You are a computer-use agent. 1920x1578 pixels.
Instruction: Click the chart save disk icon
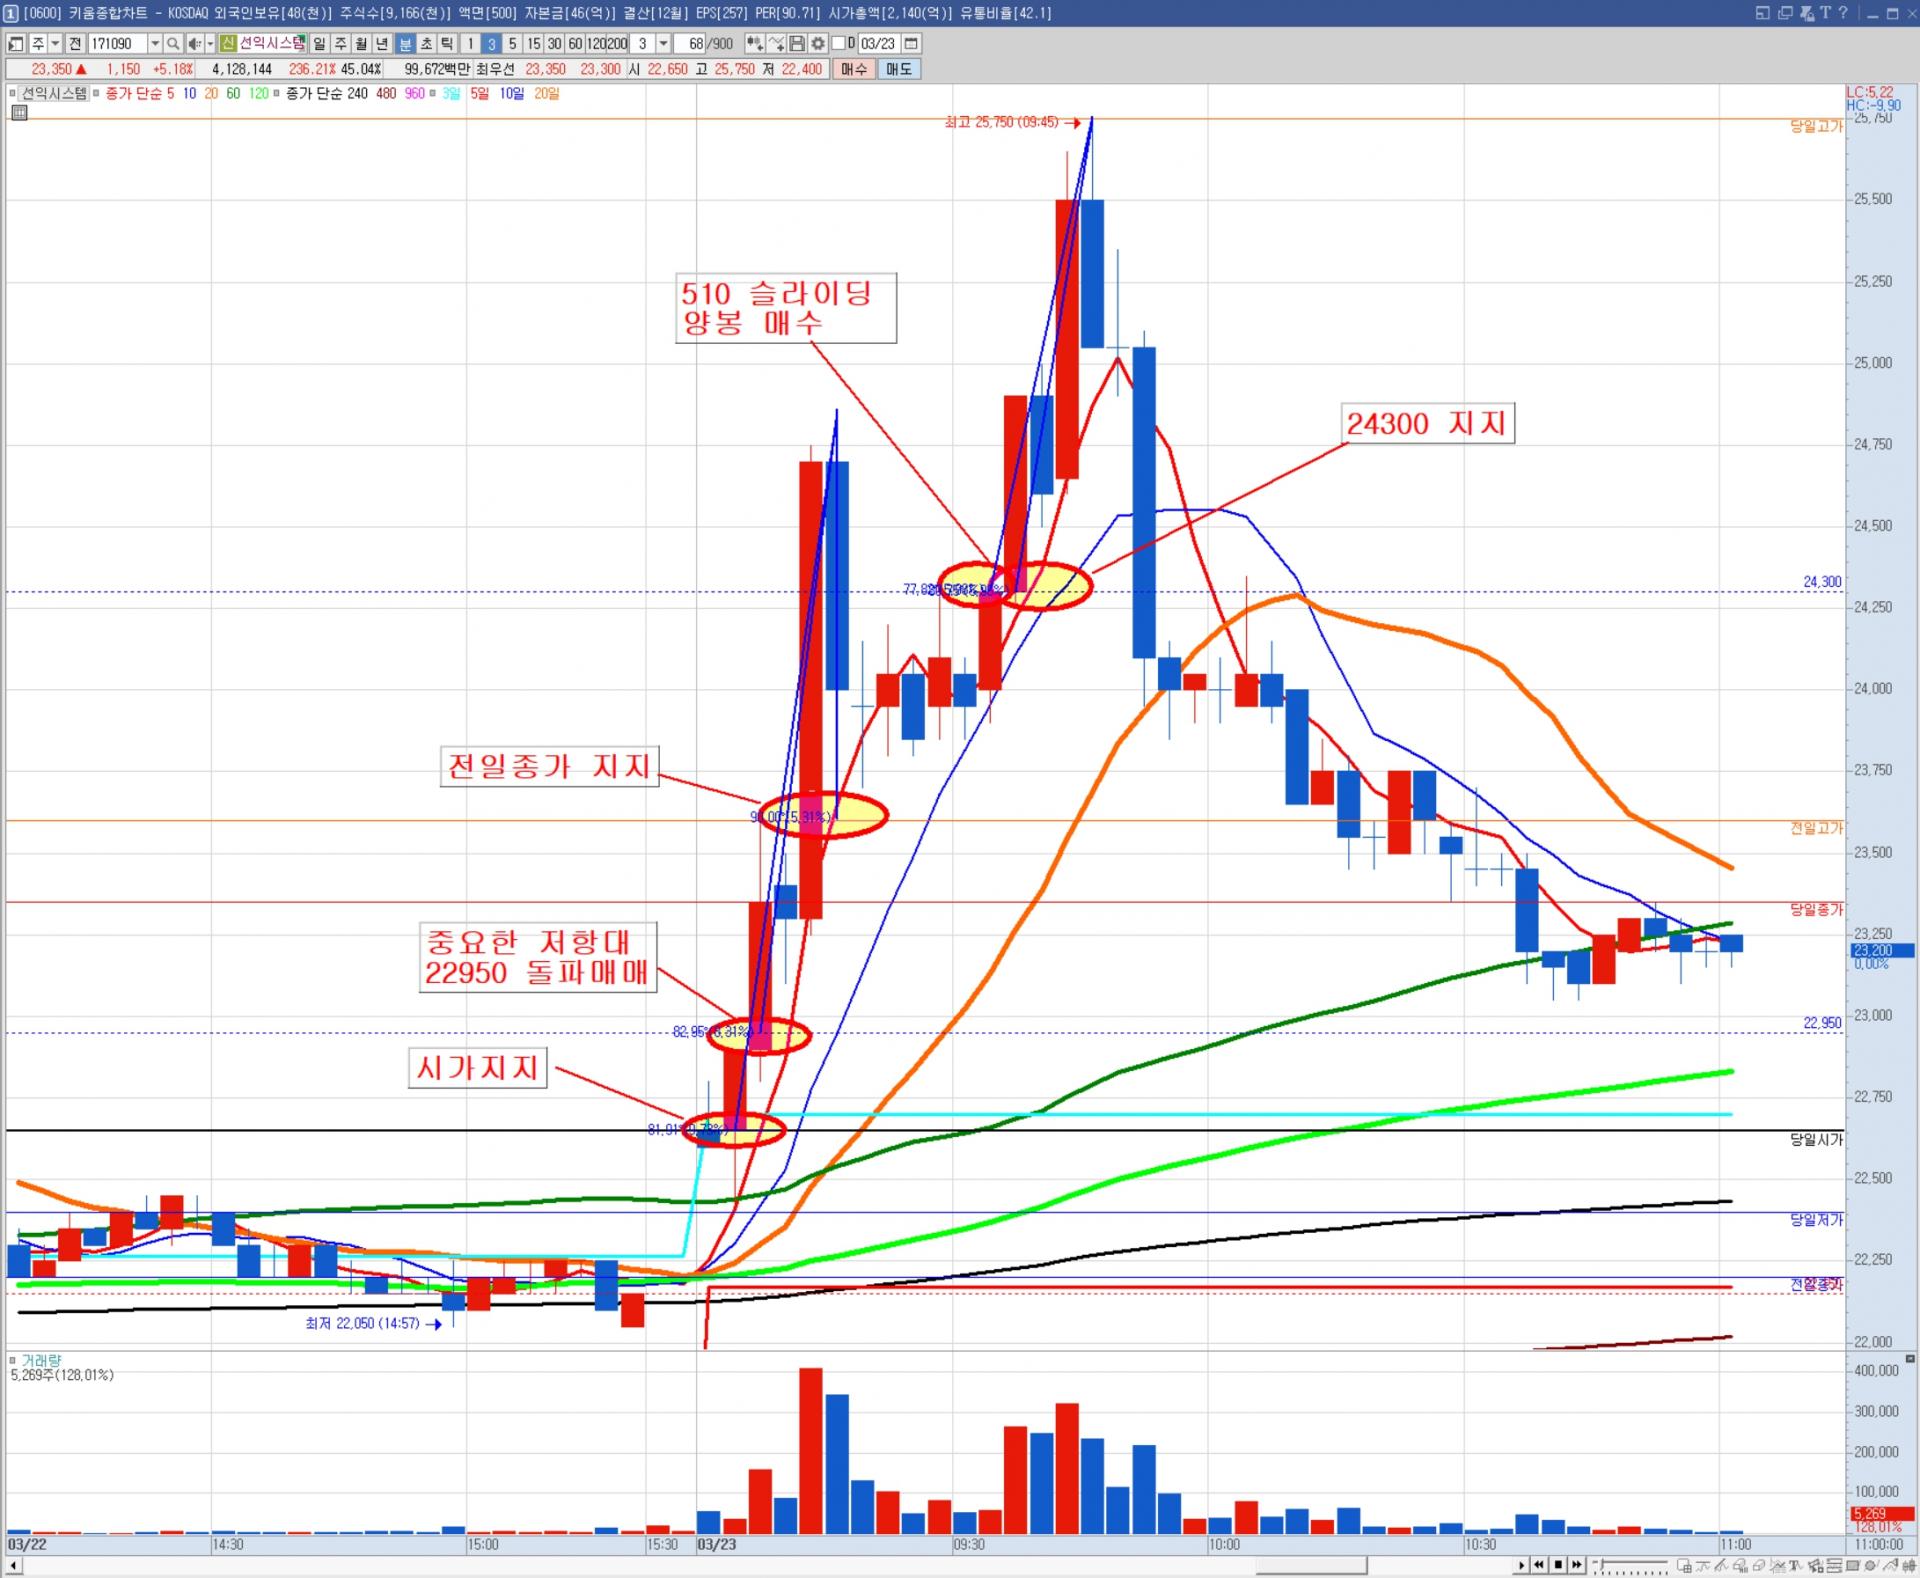point(797,44)
